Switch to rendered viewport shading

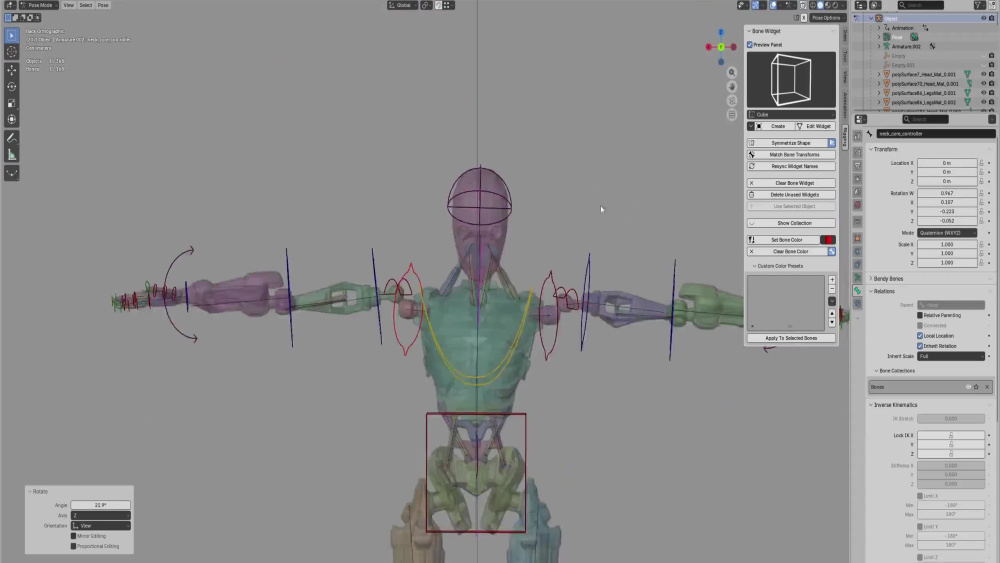[x=835, y=5]
